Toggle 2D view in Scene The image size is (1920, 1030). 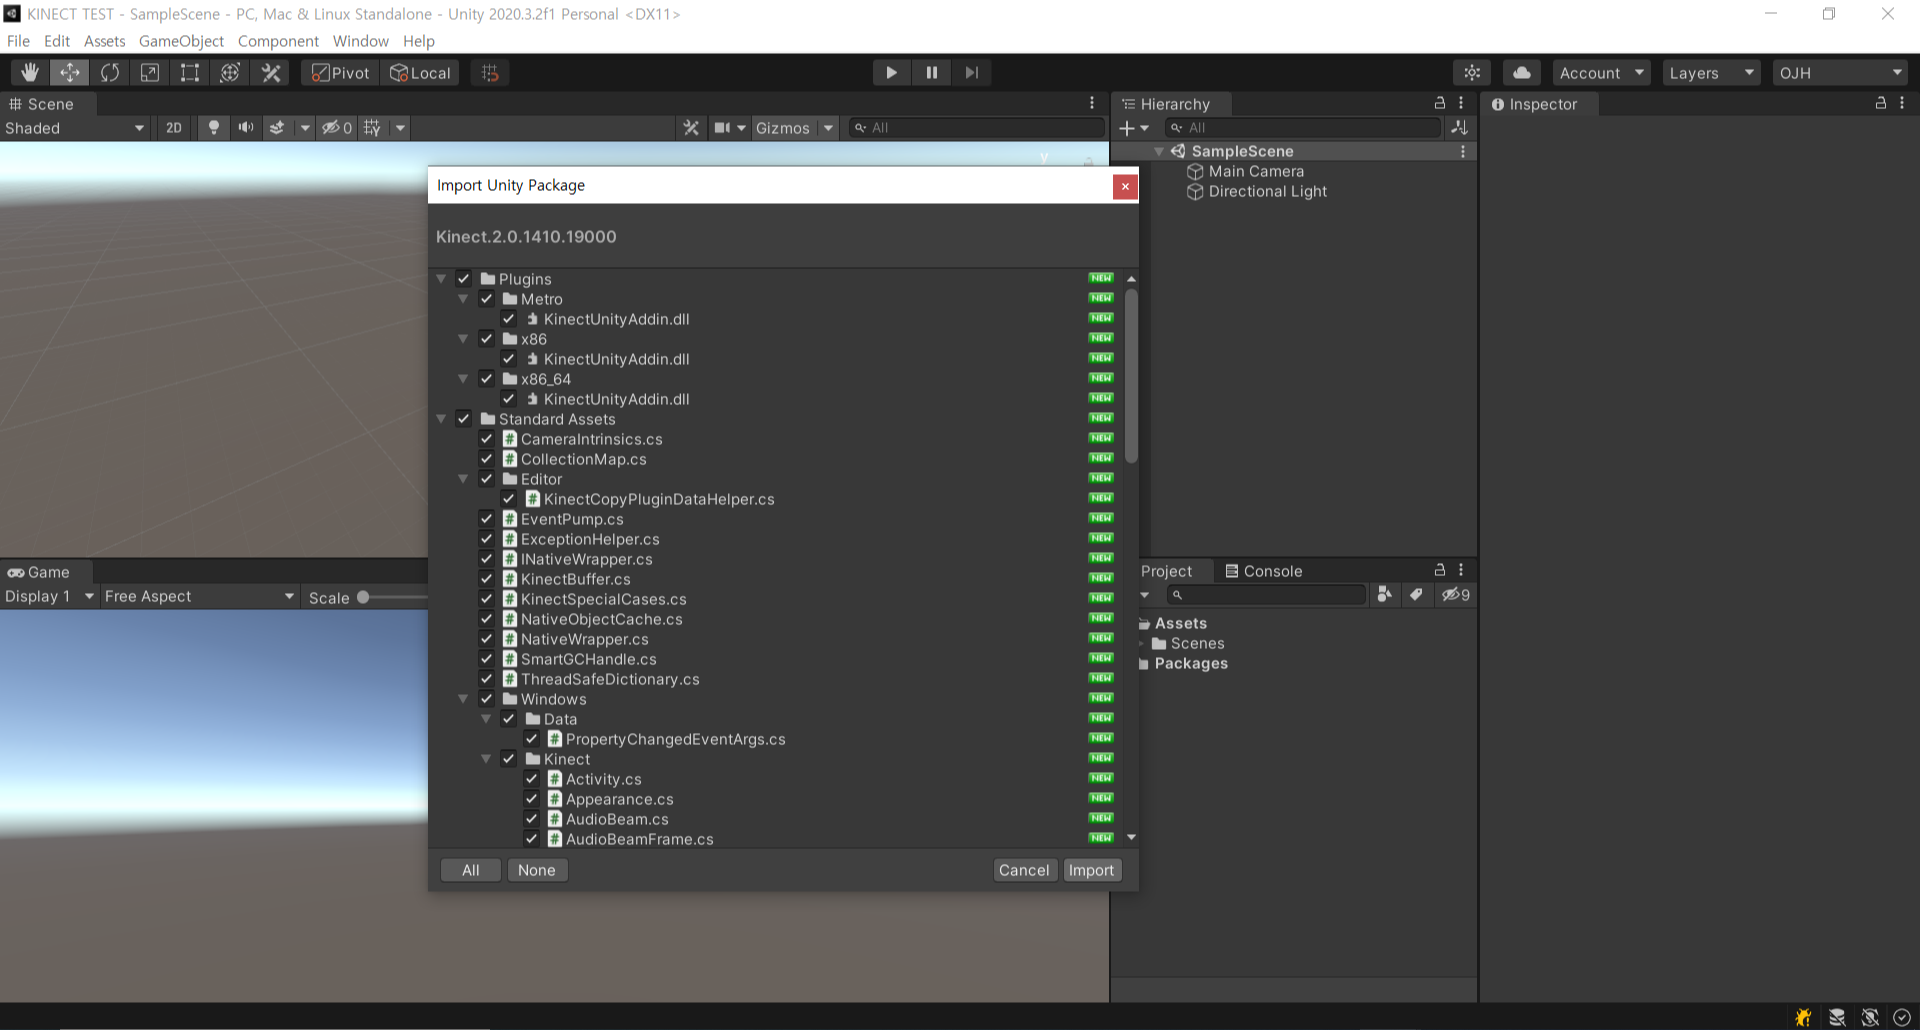[174, 127]
